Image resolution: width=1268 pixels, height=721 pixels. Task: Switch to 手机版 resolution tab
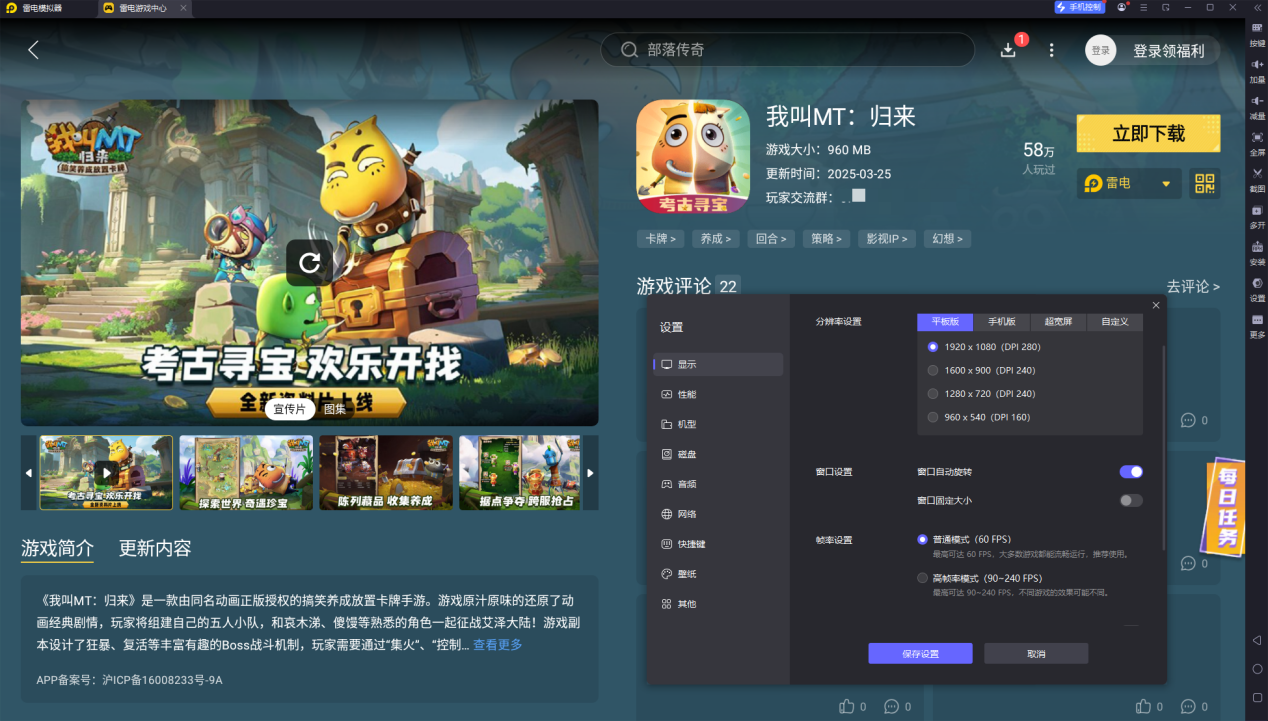(1002, 322)
